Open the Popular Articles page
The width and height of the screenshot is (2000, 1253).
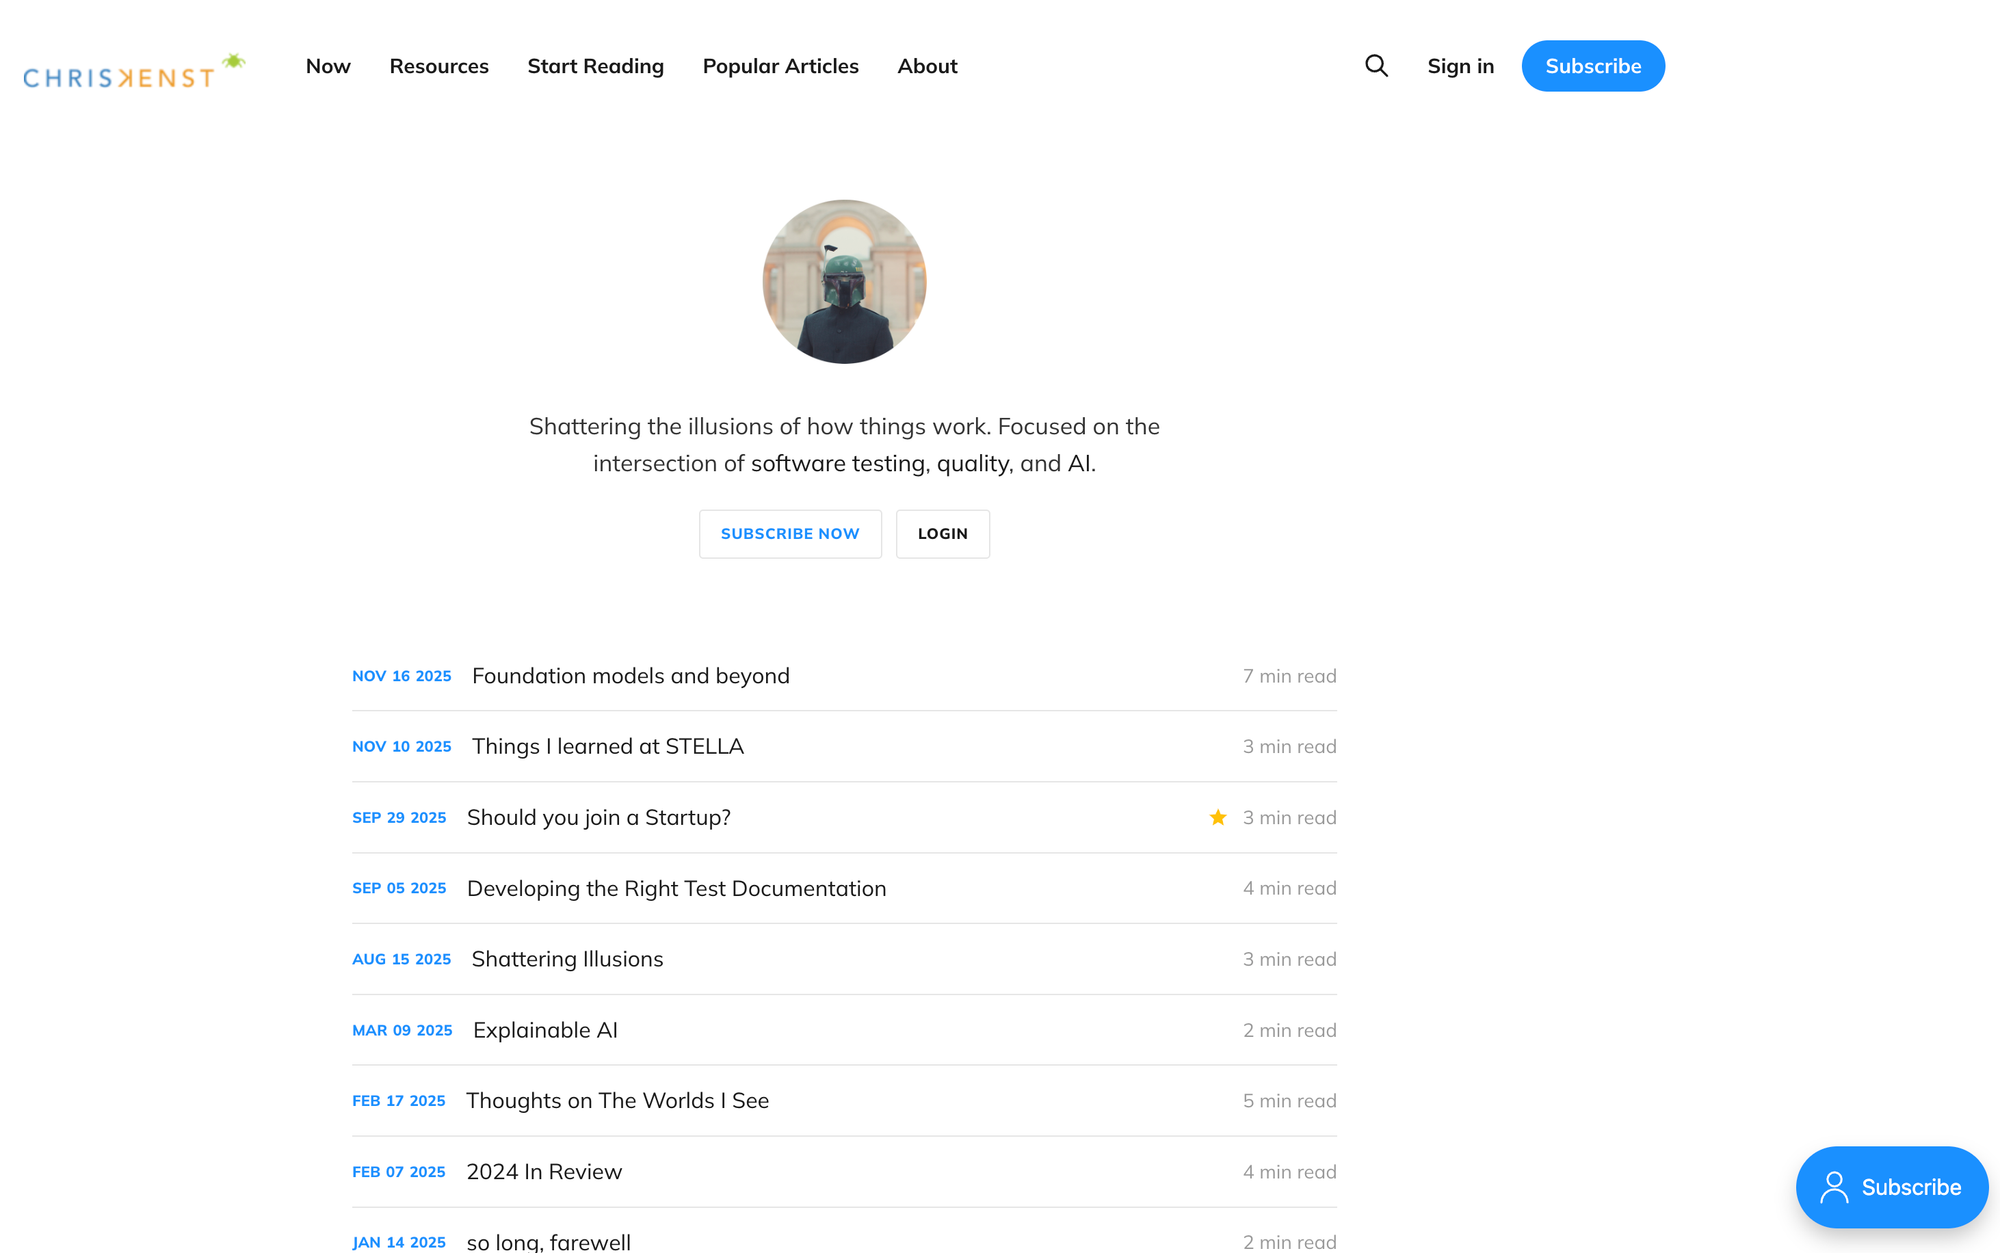(780, 66)
